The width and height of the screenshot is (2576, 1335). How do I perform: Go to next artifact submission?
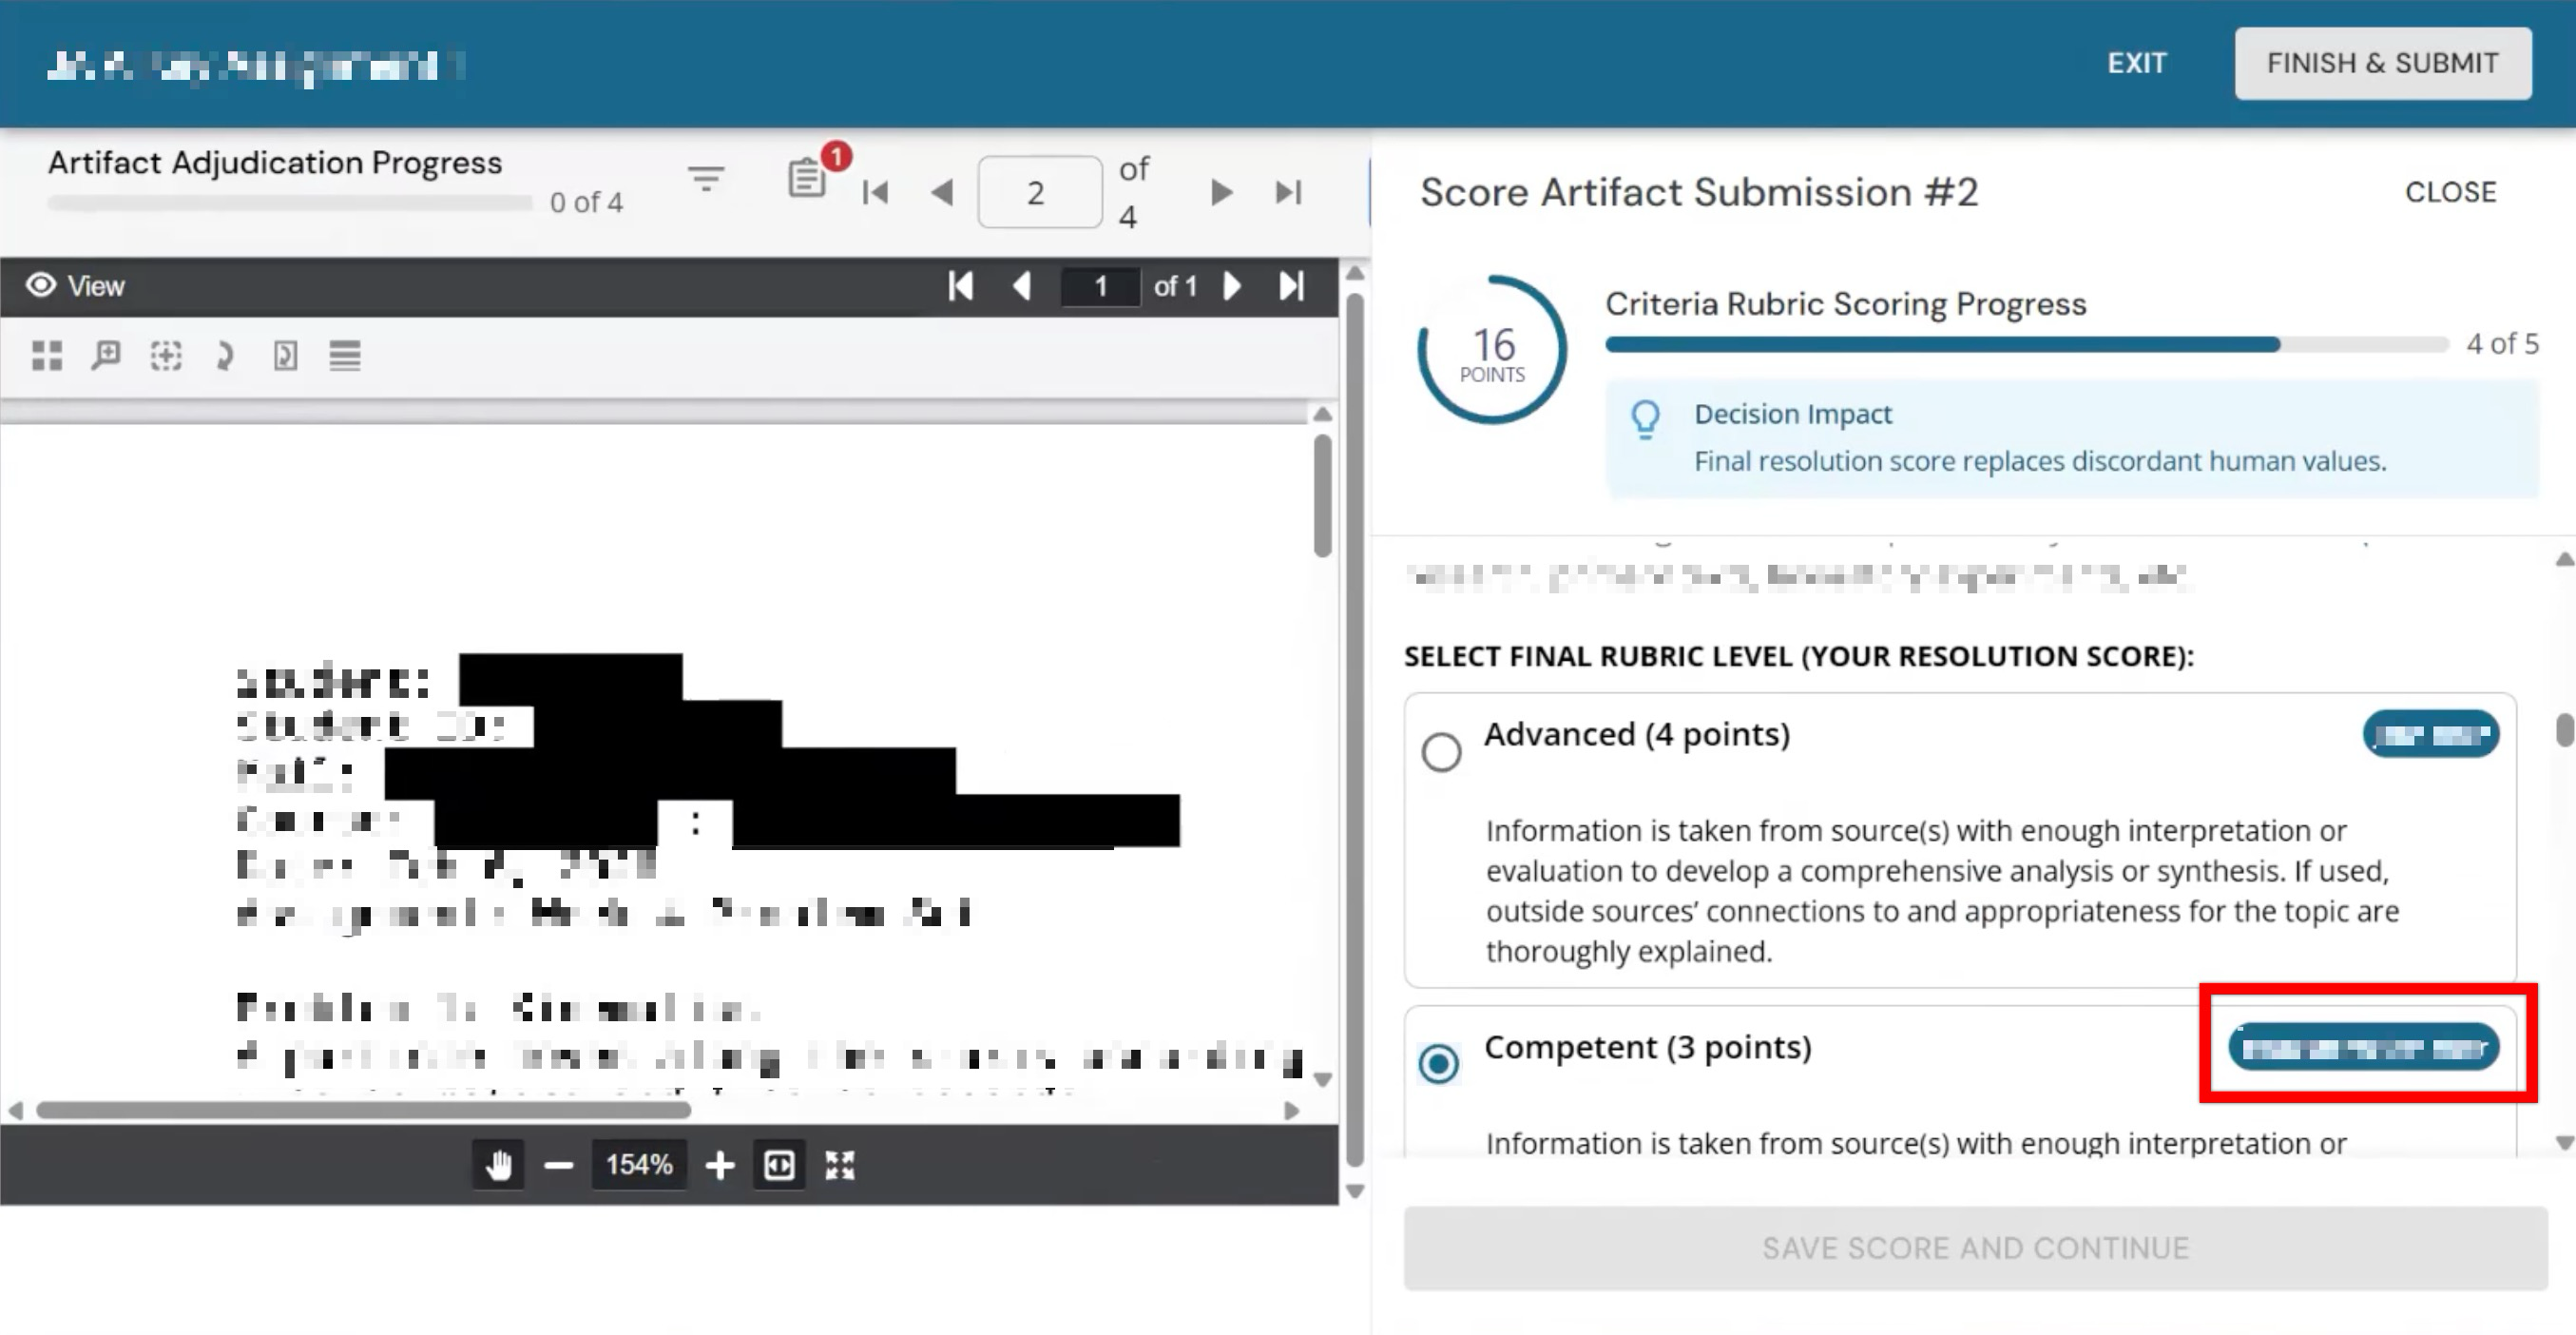[1220, 192]
